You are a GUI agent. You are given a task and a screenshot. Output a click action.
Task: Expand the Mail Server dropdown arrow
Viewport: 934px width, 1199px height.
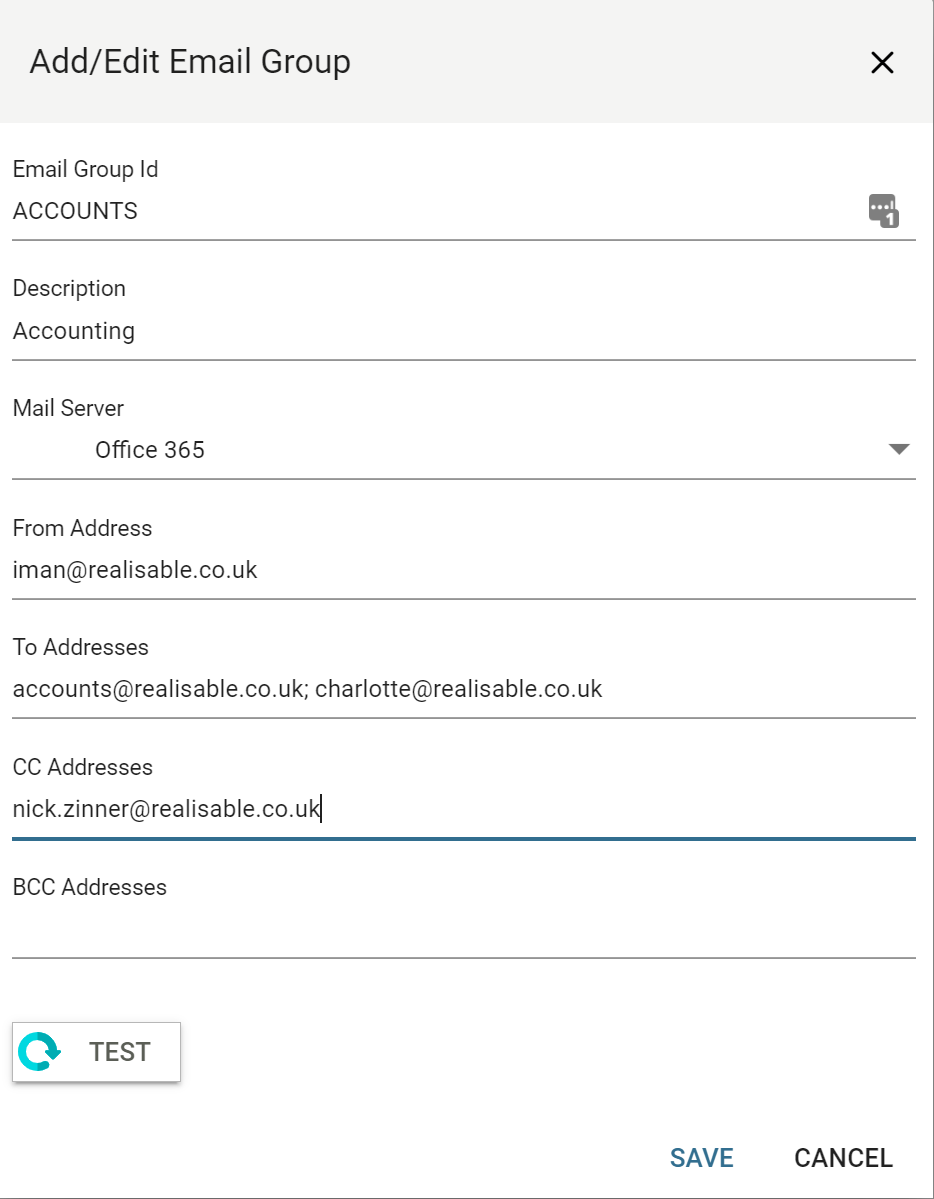(x=898, y=449)
